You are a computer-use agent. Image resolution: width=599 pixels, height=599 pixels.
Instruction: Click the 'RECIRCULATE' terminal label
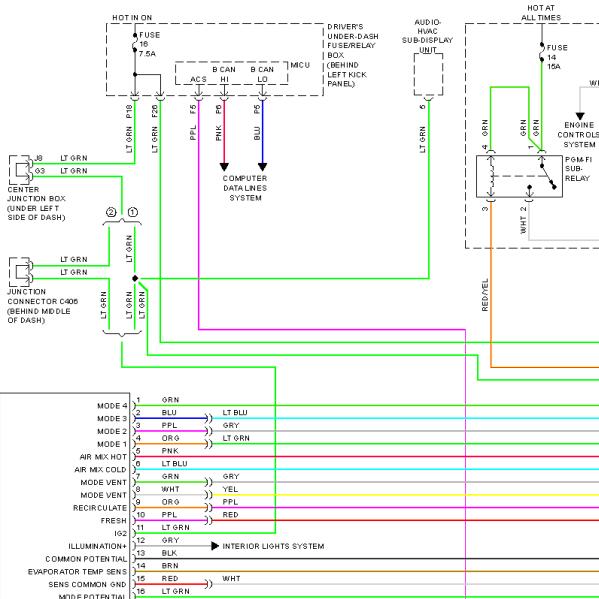100,508
